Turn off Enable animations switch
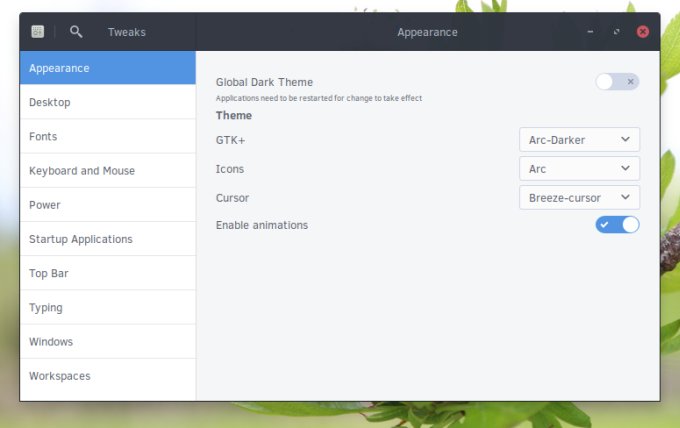The width and height of the screenshot is (680, 428). [617, 225]
